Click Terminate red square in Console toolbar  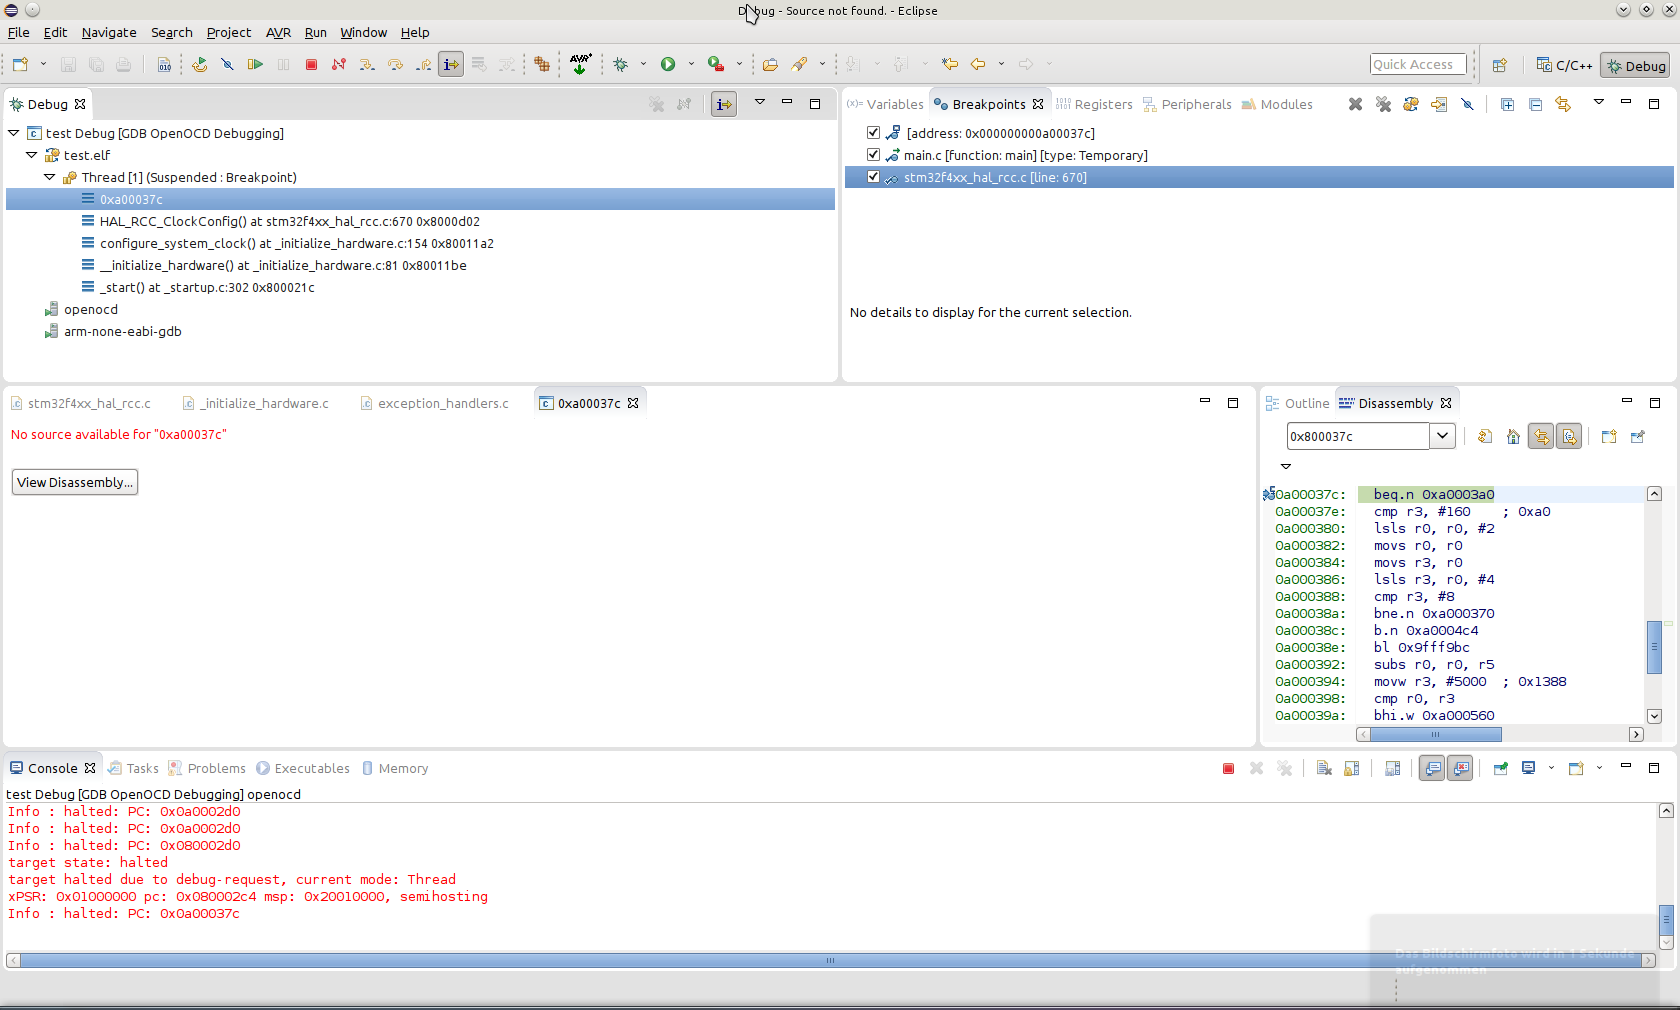[x=1228, y=768]
